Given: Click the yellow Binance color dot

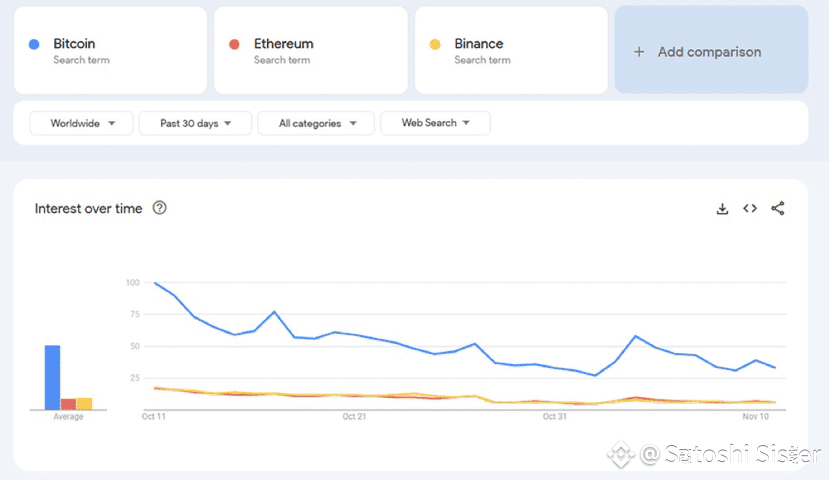Looking at the screenshot, I should click(434, 45).
